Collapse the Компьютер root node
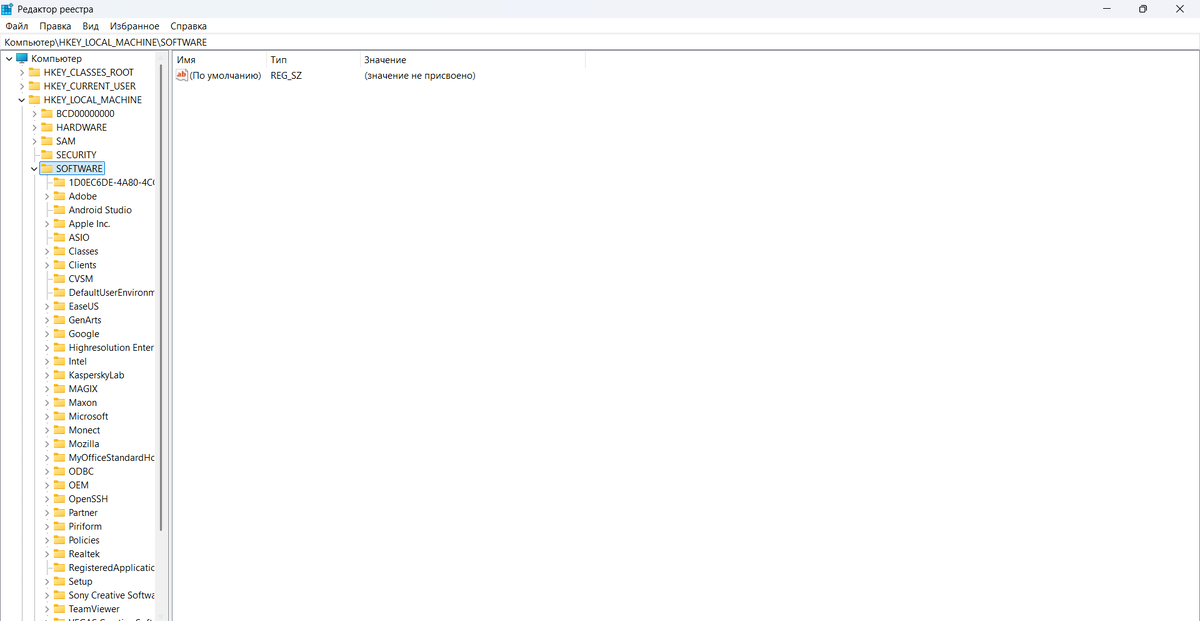This screenshot has height=621, width=1200. pyautogui.click(x=9, y=59)
